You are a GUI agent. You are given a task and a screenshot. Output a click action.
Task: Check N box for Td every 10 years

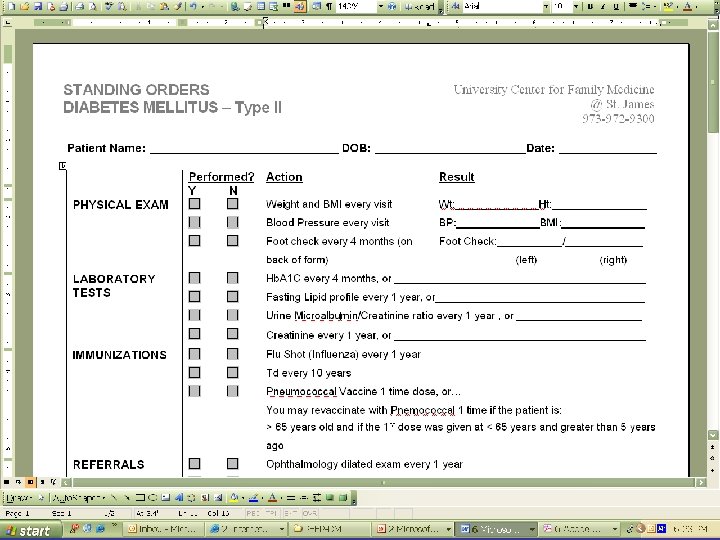[x=233, y=372]
